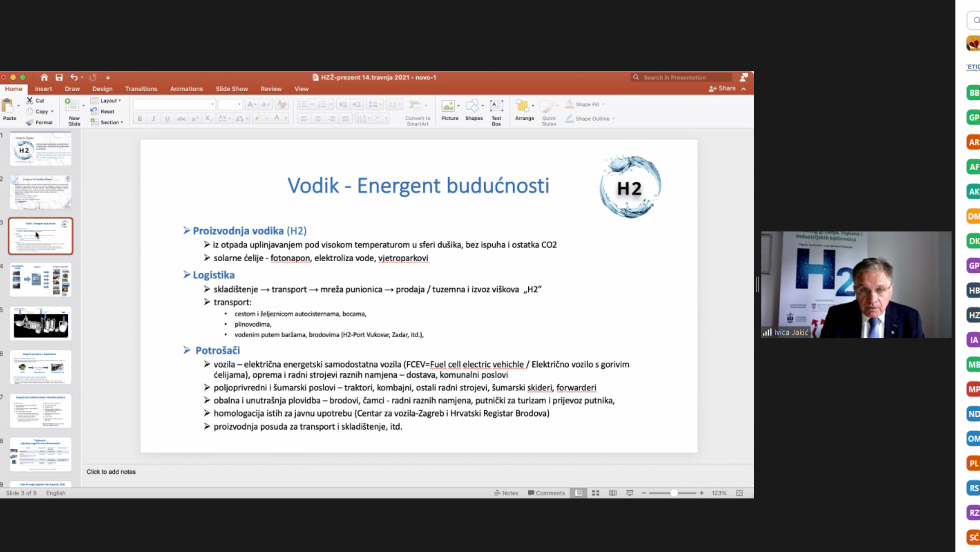Image resolution: width=980 pixels, height=552 pixels.
Task: Click the 'Fuel cell electric vehichle' underlined text
Action: click(x=477, y=364)
